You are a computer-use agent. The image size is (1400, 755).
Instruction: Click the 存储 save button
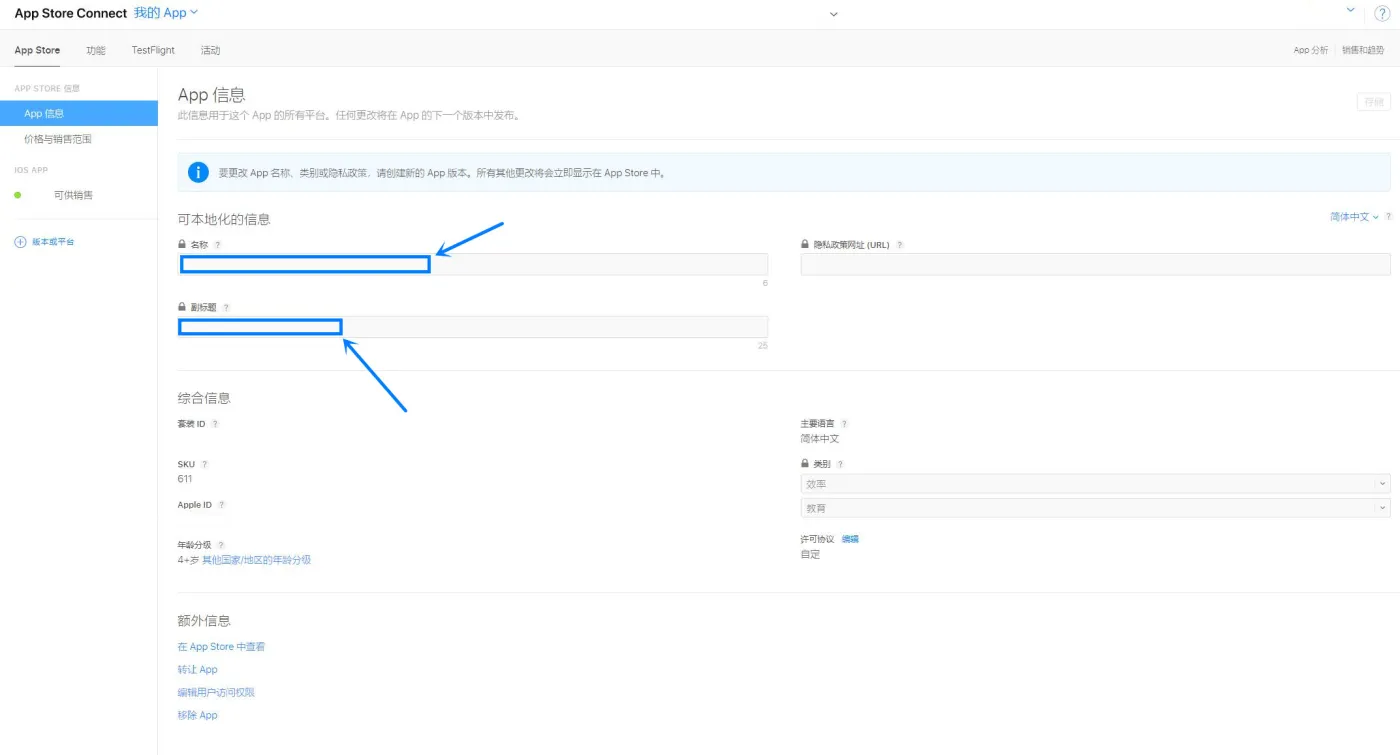[1374, 102]
